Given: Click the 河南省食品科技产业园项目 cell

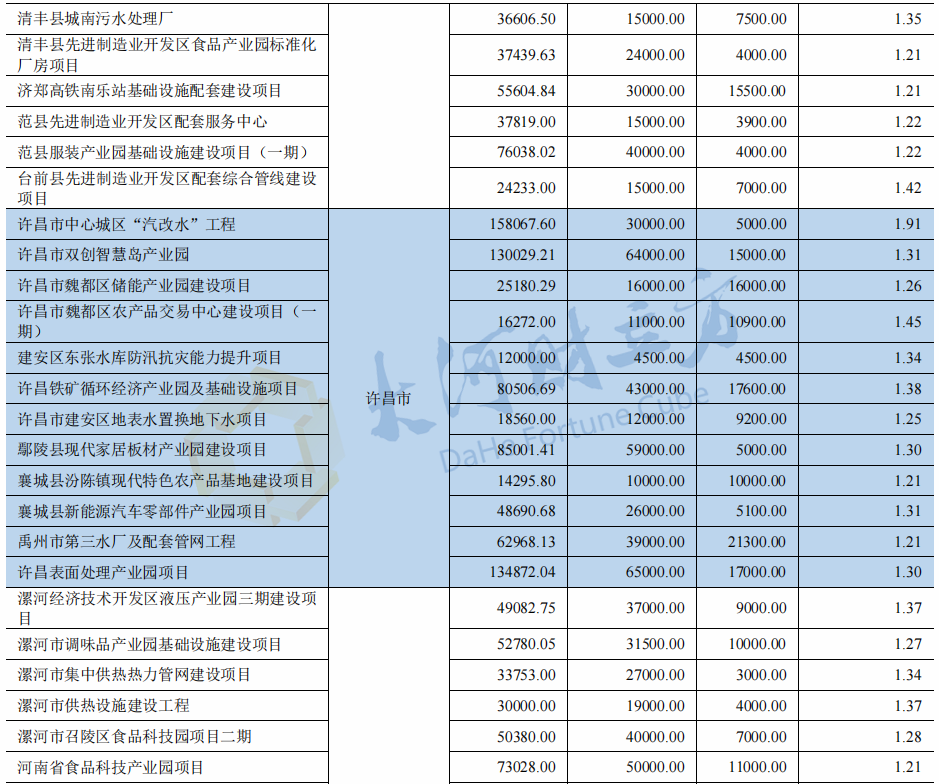Looking at the screenshot, I should point(111,768).
